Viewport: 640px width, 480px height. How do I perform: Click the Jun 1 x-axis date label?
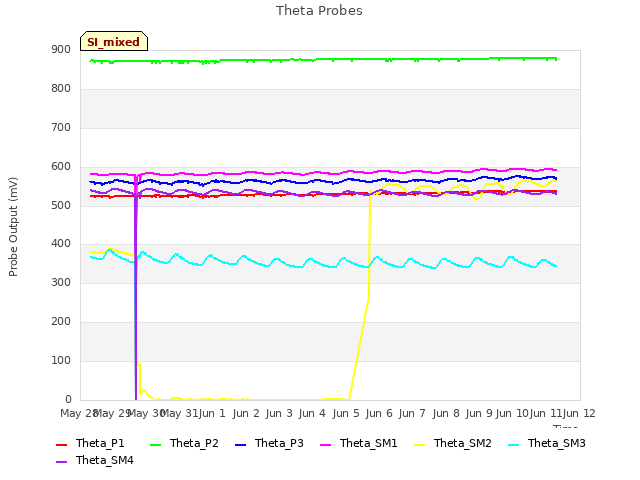pyautogui.click(x=212, y=413)
